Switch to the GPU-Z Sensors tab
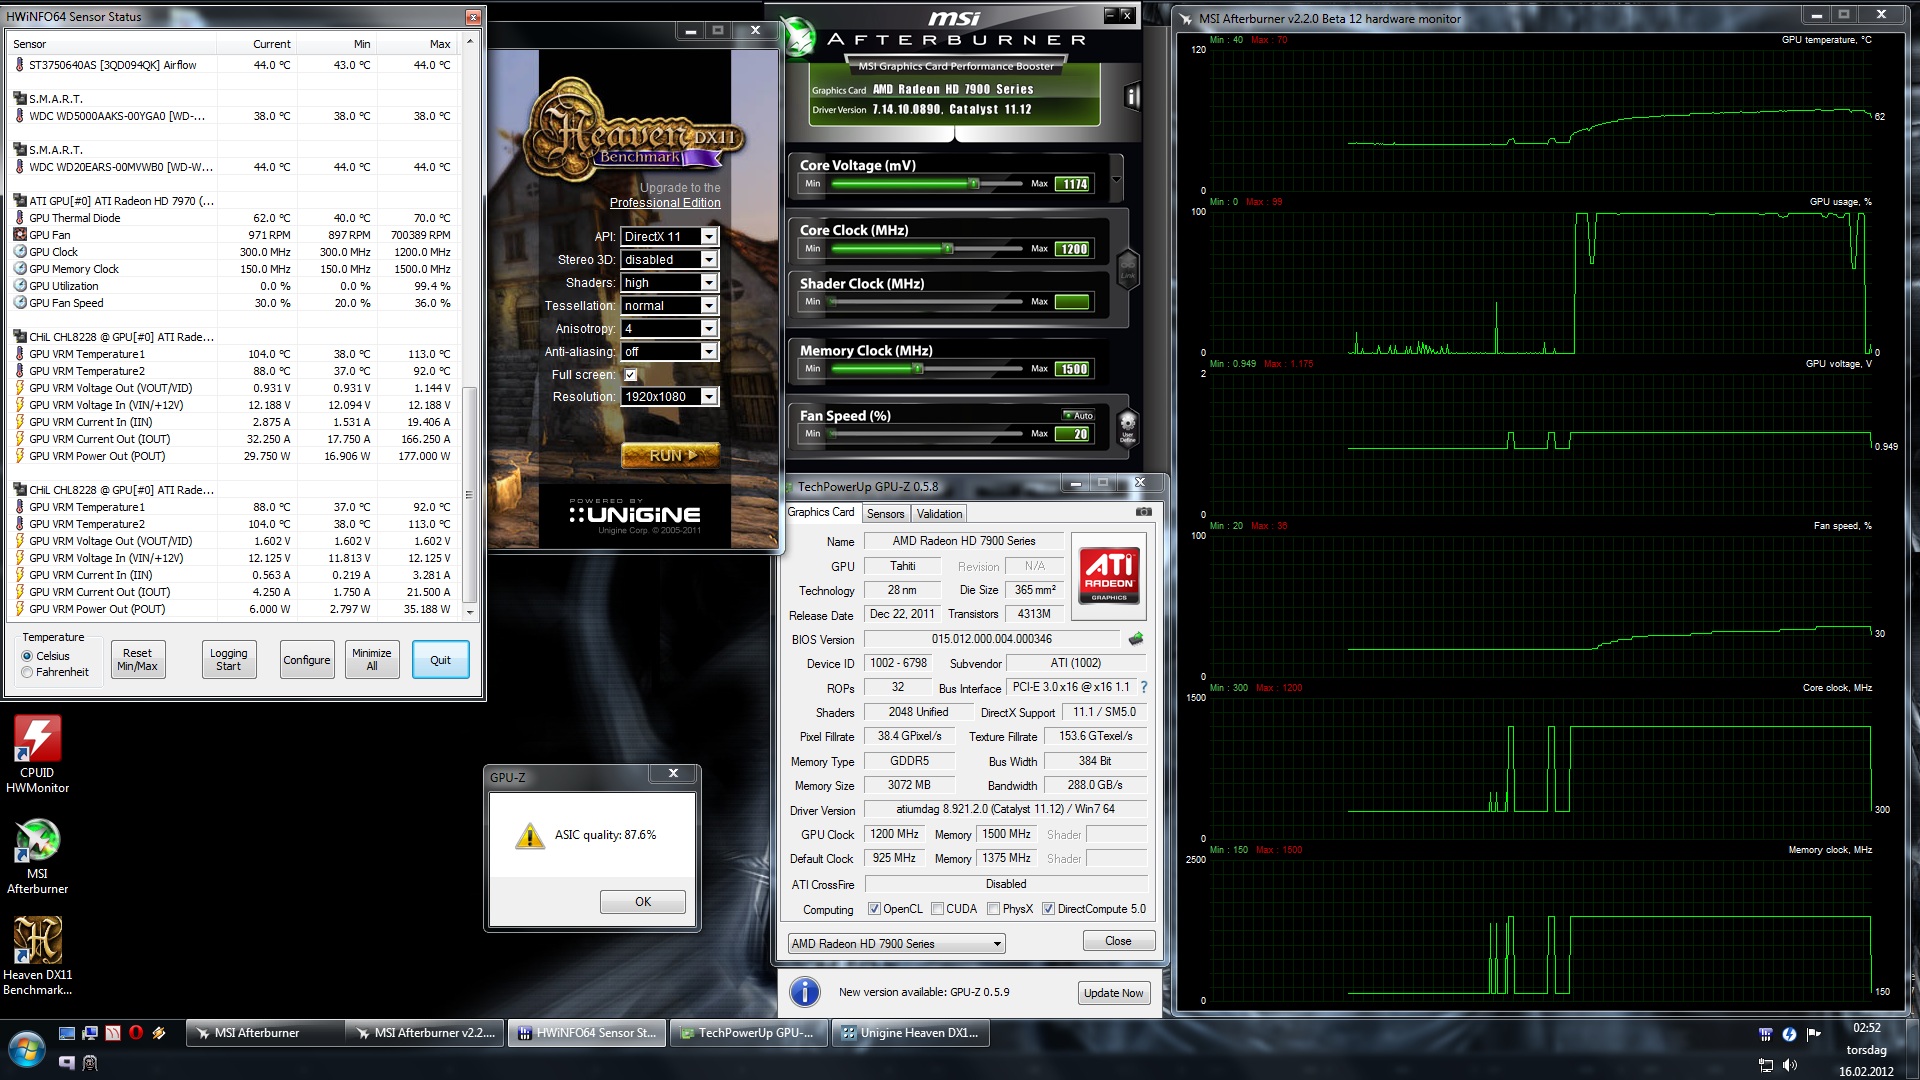Screen dimensions: 1920x1080 pos(885,514)
